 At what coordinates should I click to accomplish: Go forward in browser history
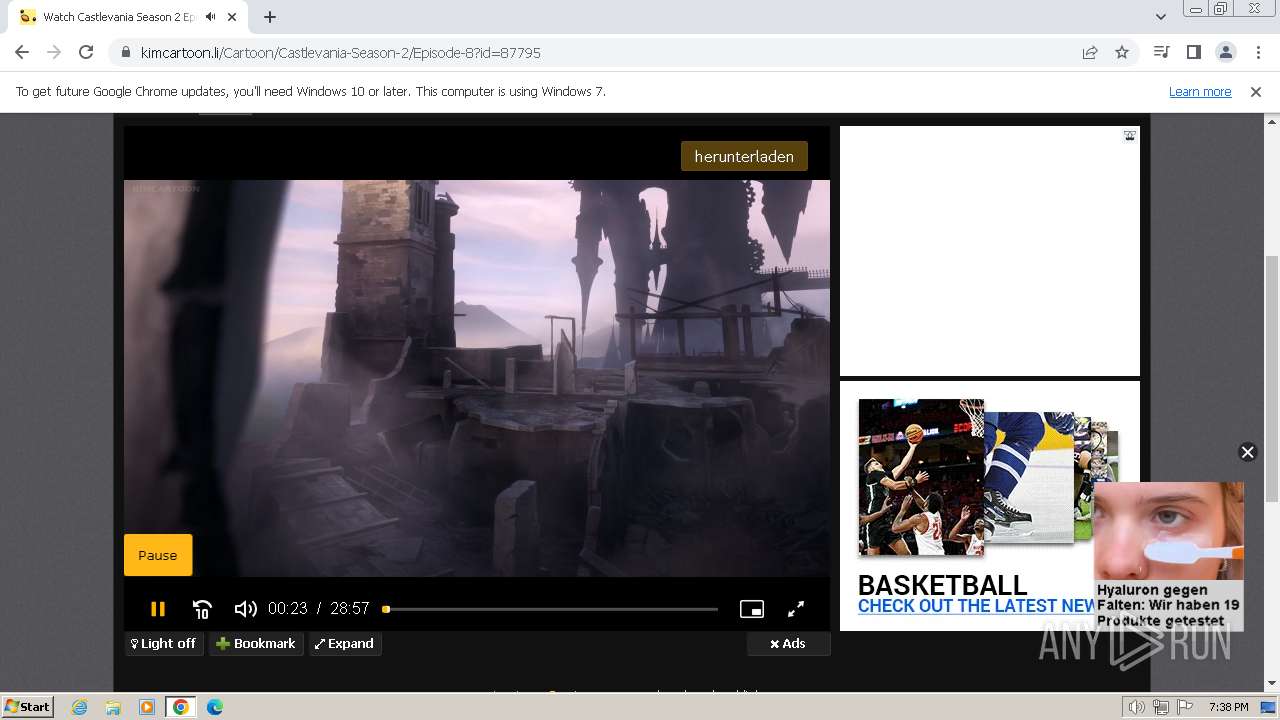(x=54, y=52)
